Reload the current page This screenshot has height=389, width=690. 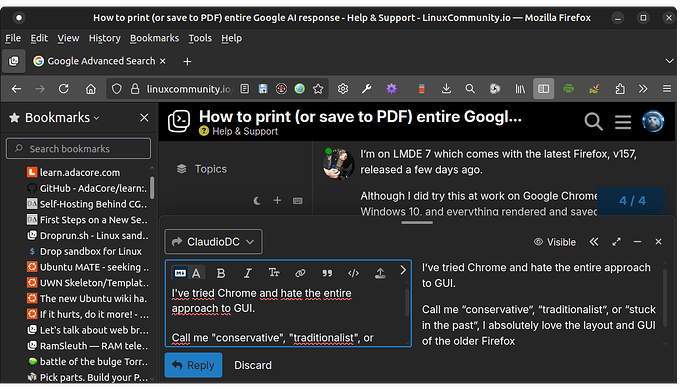pos(64,89)
